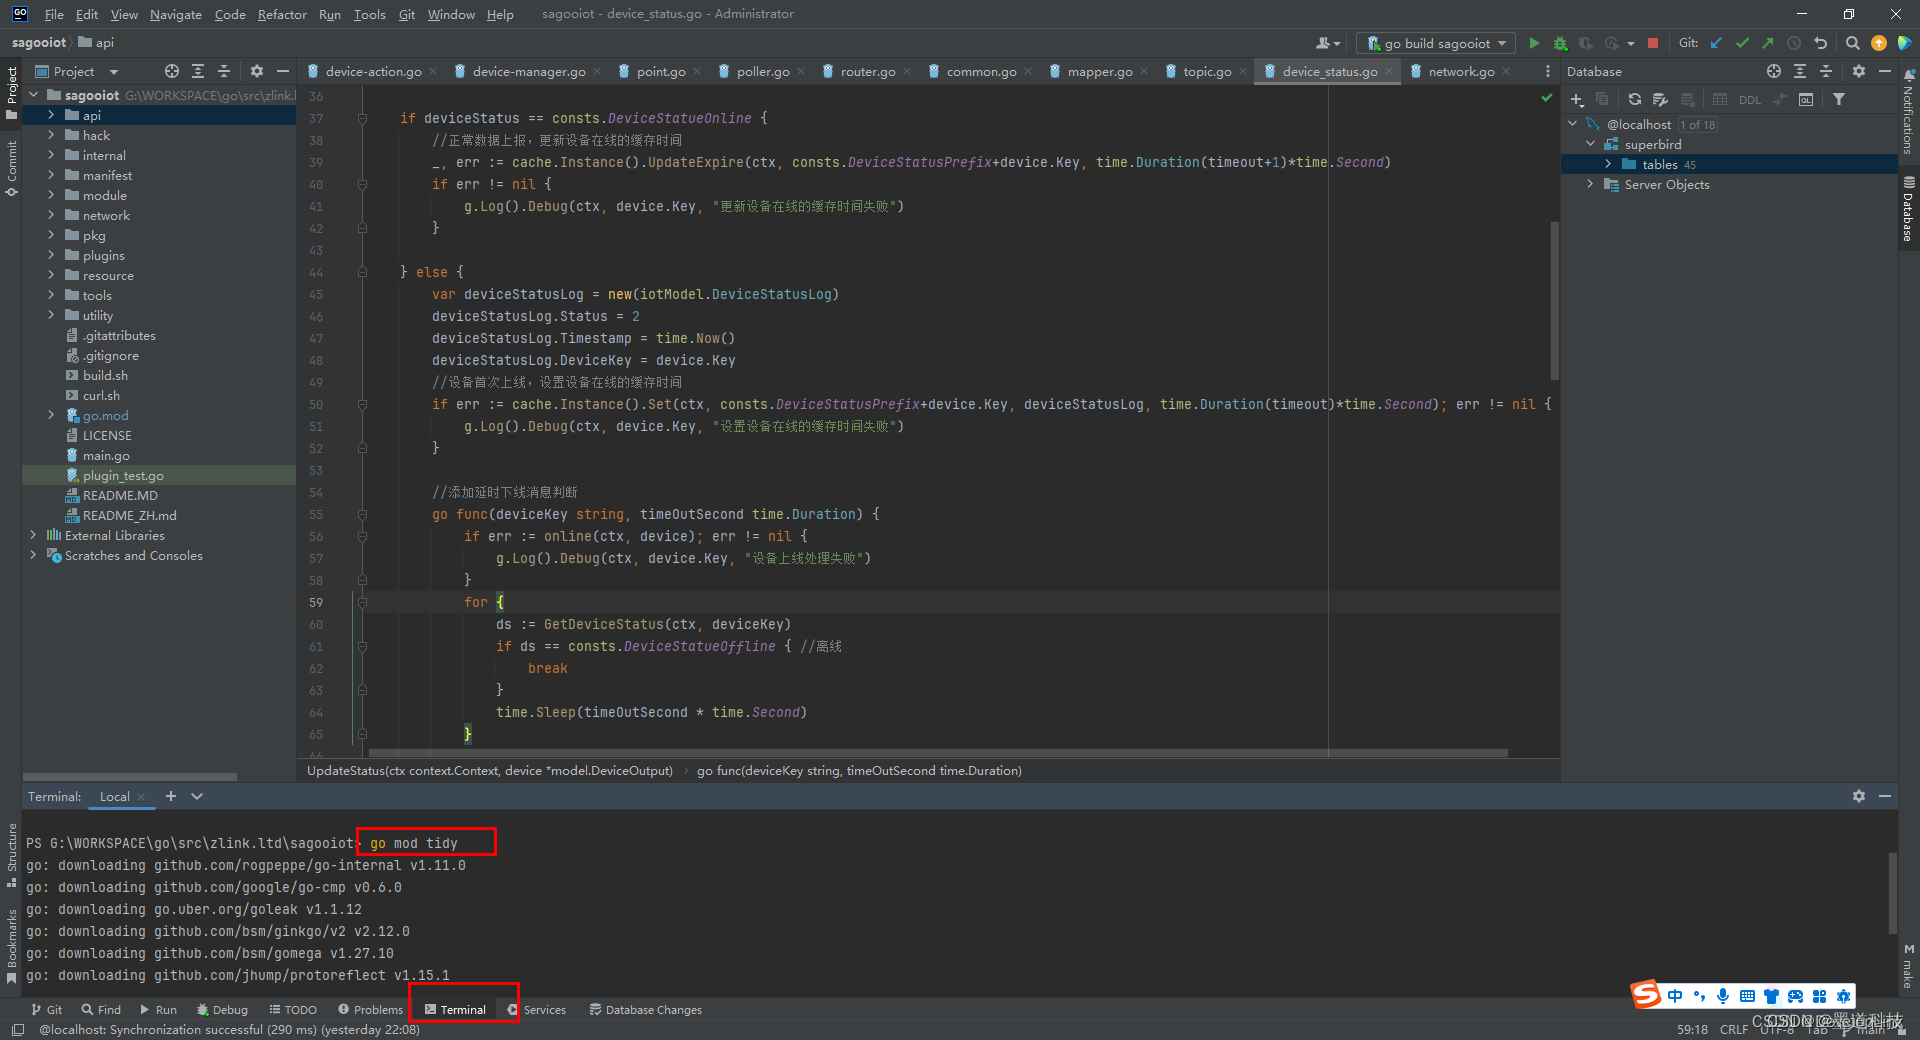Open data source properties wrench icon
Screen dimensions: 1920x1040
click(x=1660, y=99)
